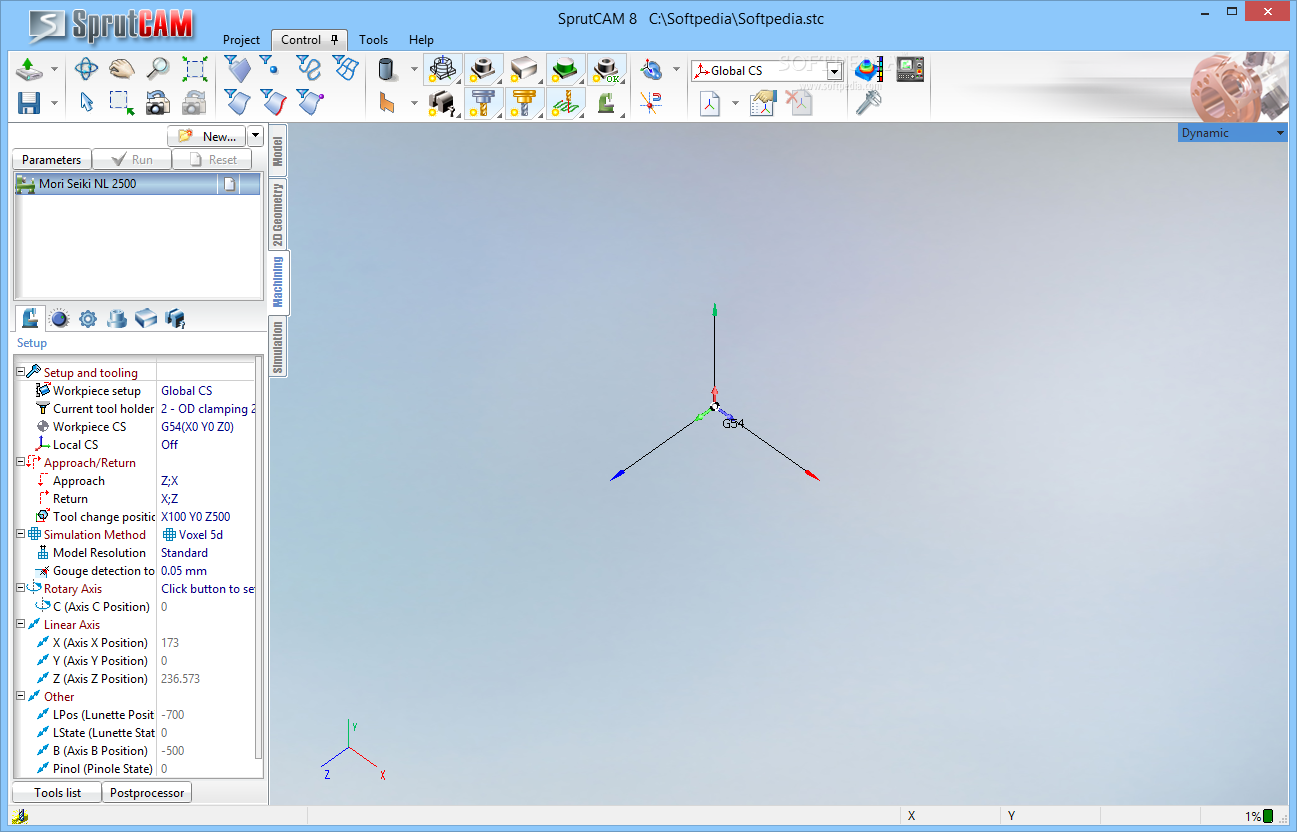The image size is (1297, 832).
Task: Open the Project menu
Action: [241, 40]
